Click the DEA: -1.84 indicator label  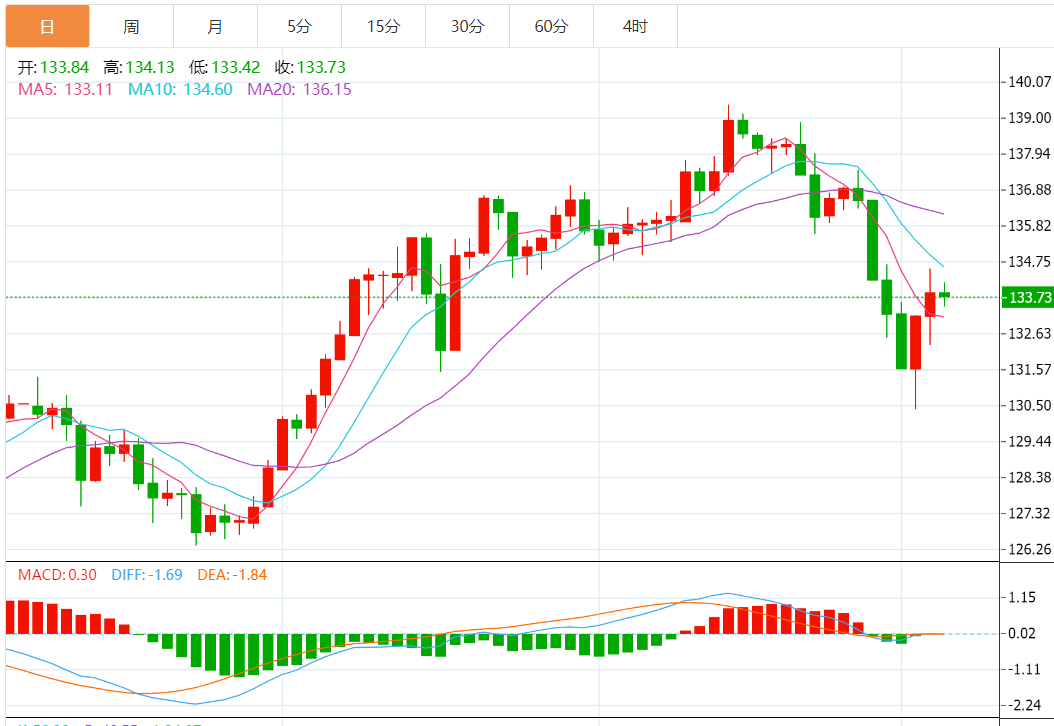[x=232, y=575]
